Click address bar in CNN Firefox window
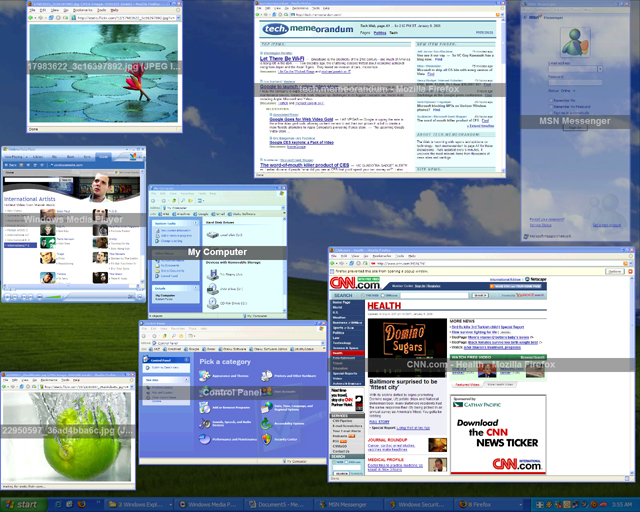This screenshot has height=512, width=640. pyautogui.click(x=497, y=263)
